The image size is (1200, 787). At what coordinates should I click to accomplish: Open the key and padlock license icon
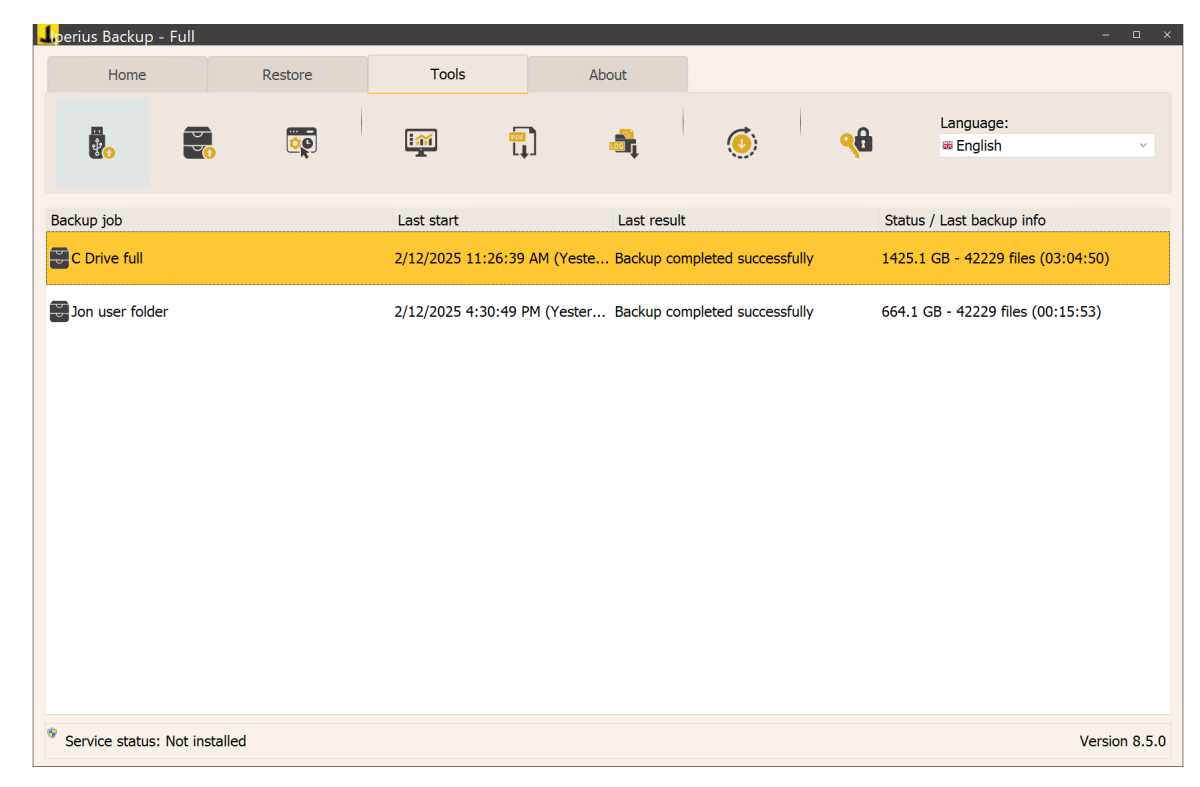click(856, 143)
